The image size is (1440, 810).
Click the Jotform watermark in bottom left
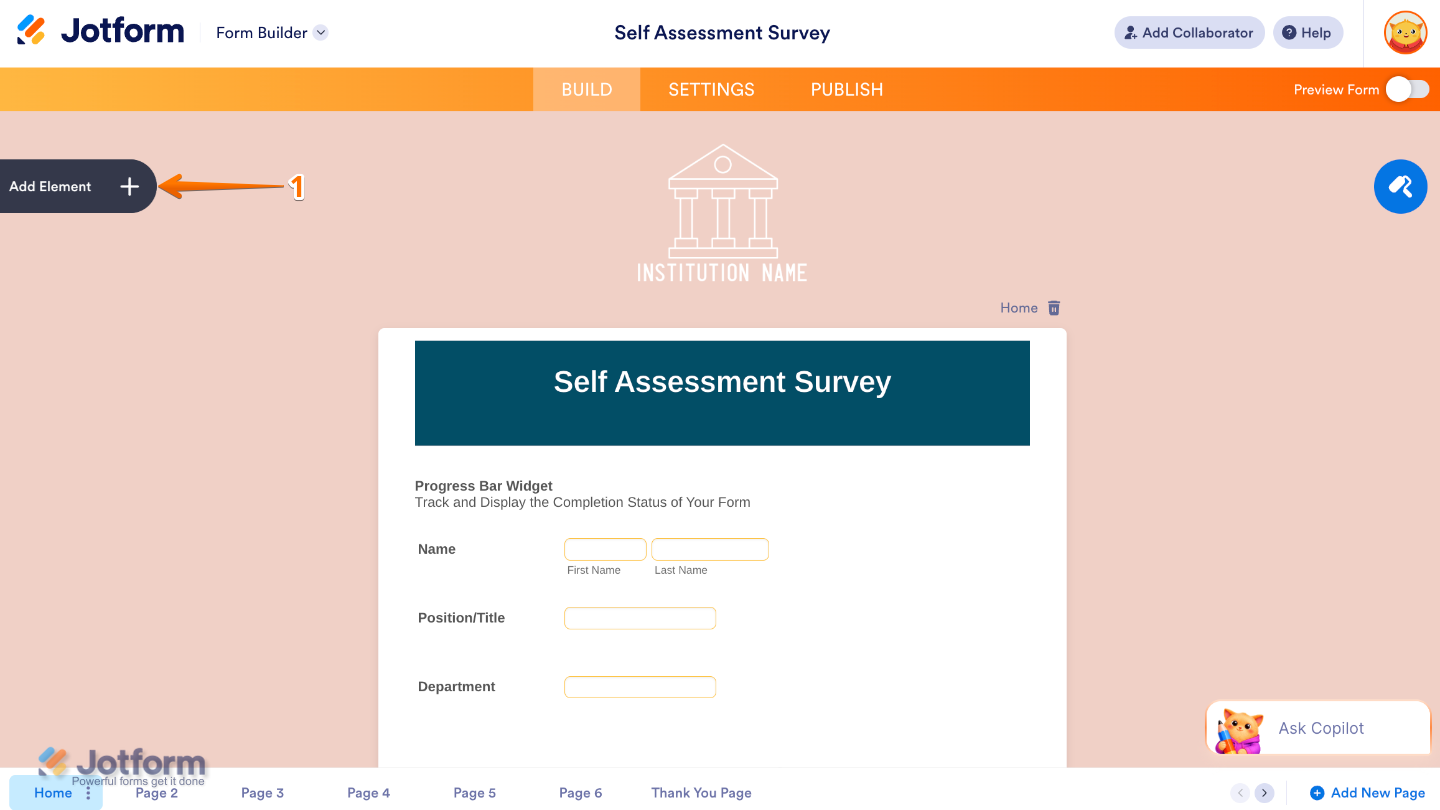(x=122, y=763)
